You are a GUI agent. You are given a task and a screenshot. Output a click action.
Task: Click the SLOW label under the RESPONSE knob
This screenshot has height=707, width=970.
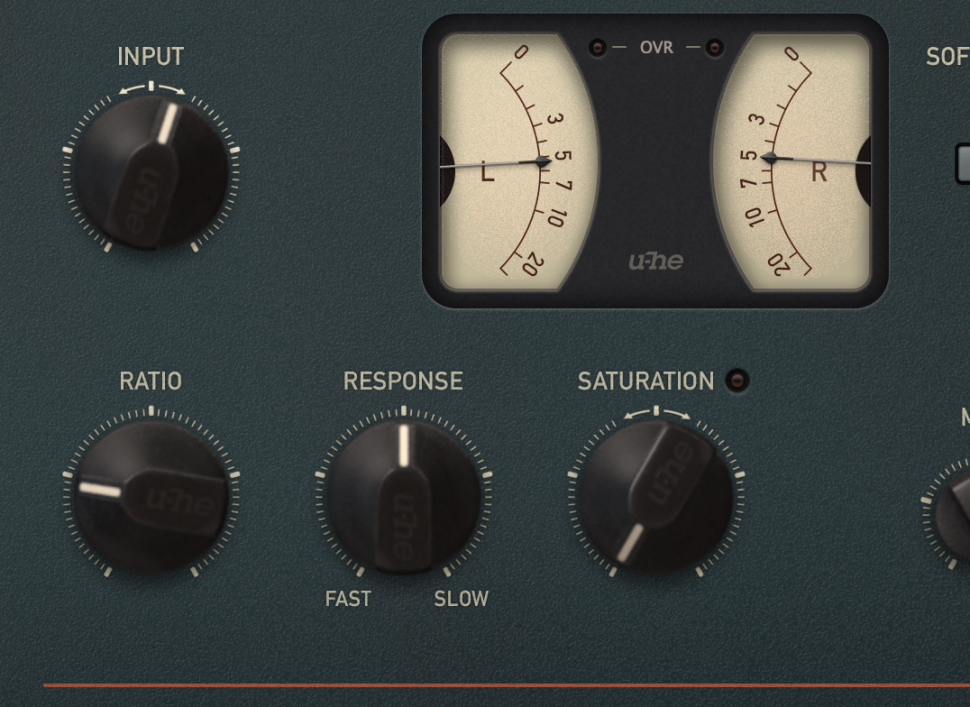(461, 599)
